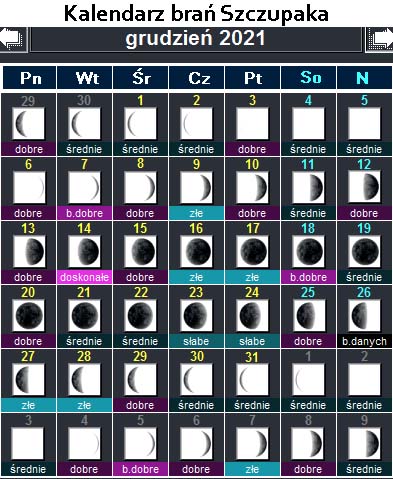Click the 'b.dobre' label on December 18
Image resolution: width=393 pixels, height=479 pixels.
point(308,277)
